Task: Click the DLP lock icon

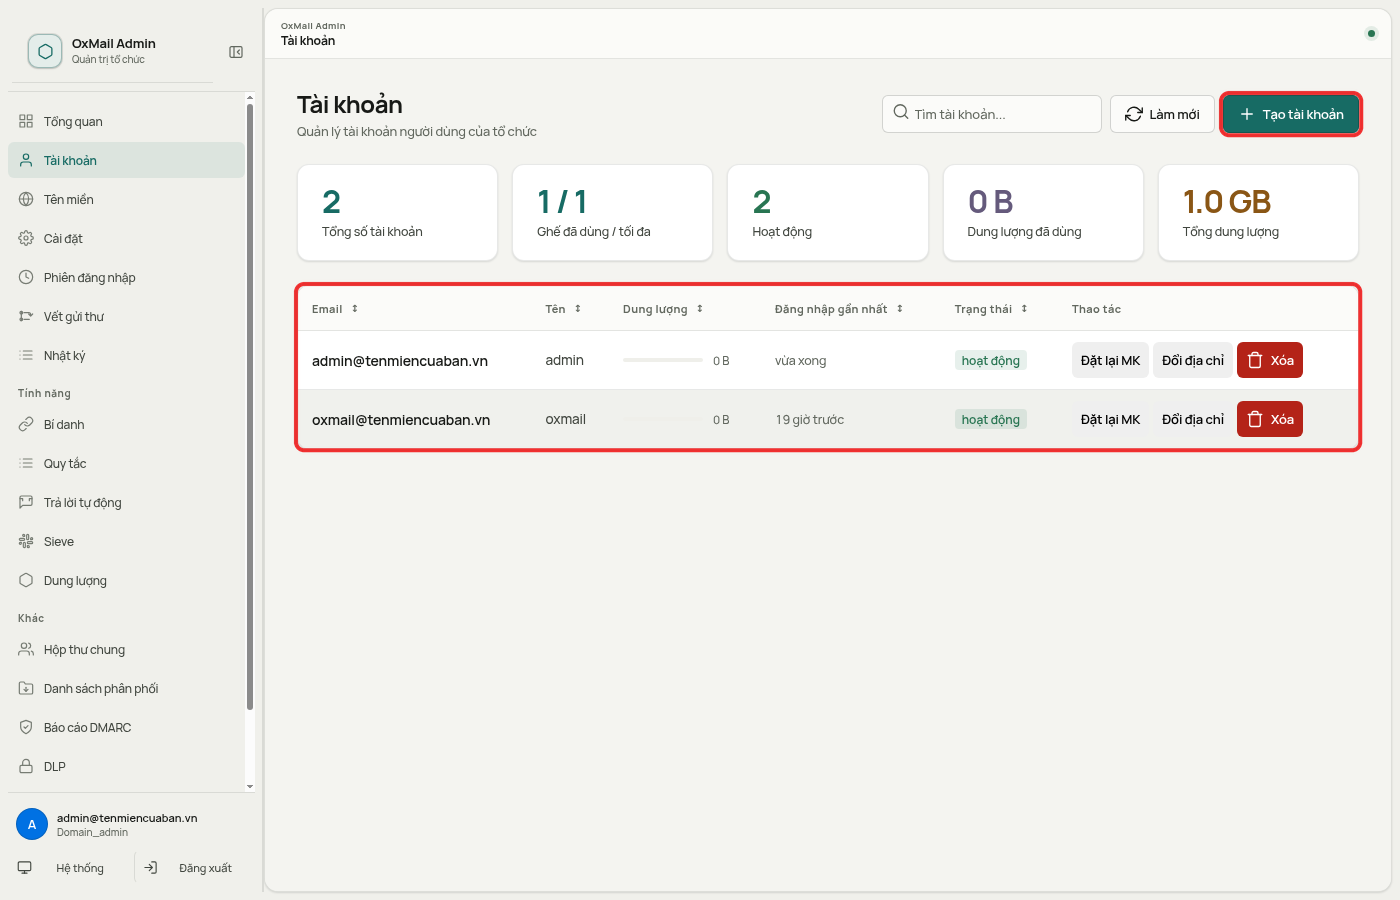Action: [x=26, y=766]
